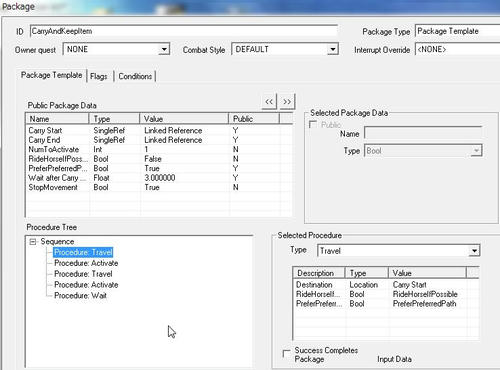This screenshot has width=500, height=370.
Task: Click the 3.000000 float value cell
Action: click(x=160, y=178)
